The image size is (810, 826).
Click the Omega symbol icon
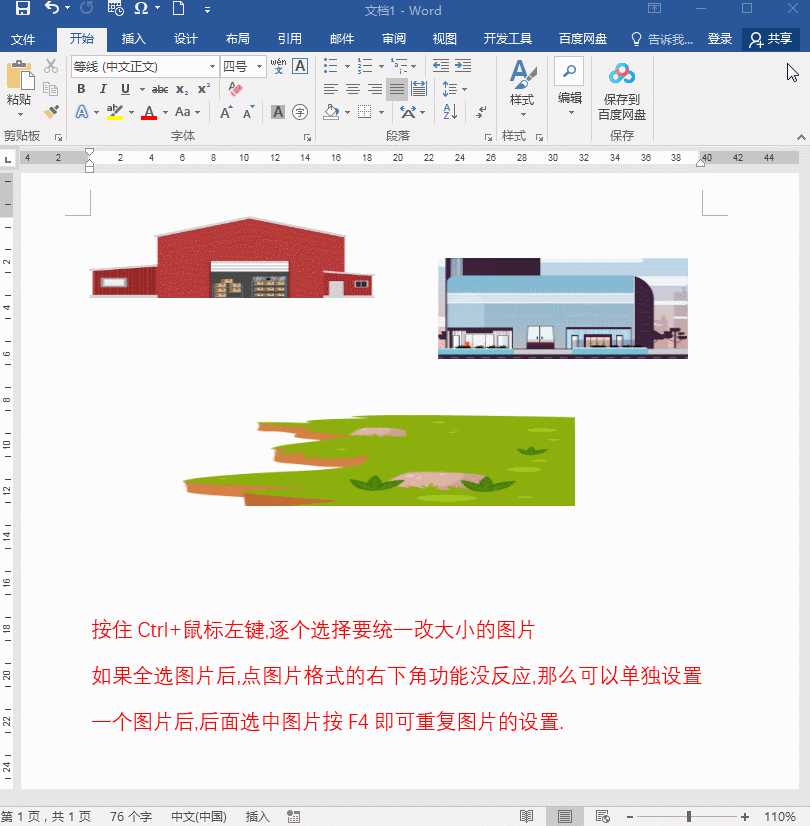click(141, 8)
